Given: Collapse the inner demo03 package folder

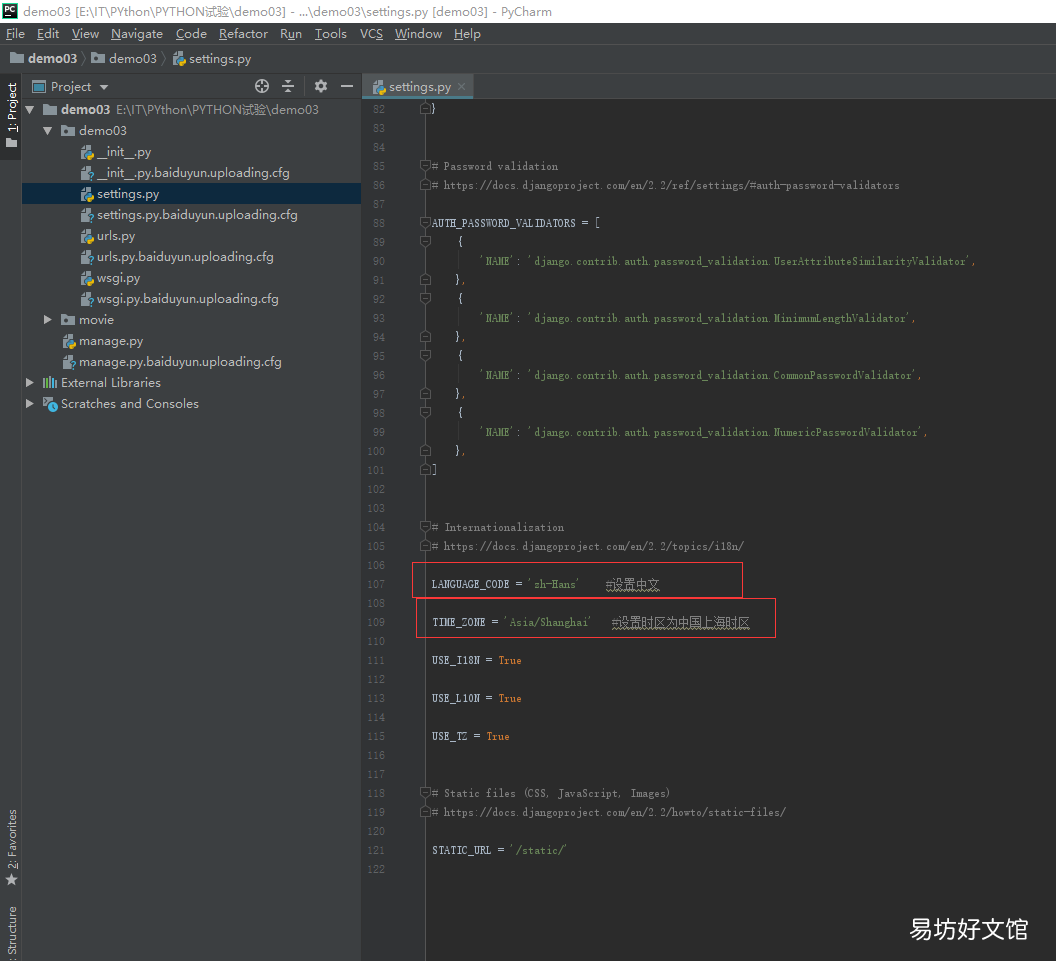Looking at the screenshot, I should [x=48, y=131].
